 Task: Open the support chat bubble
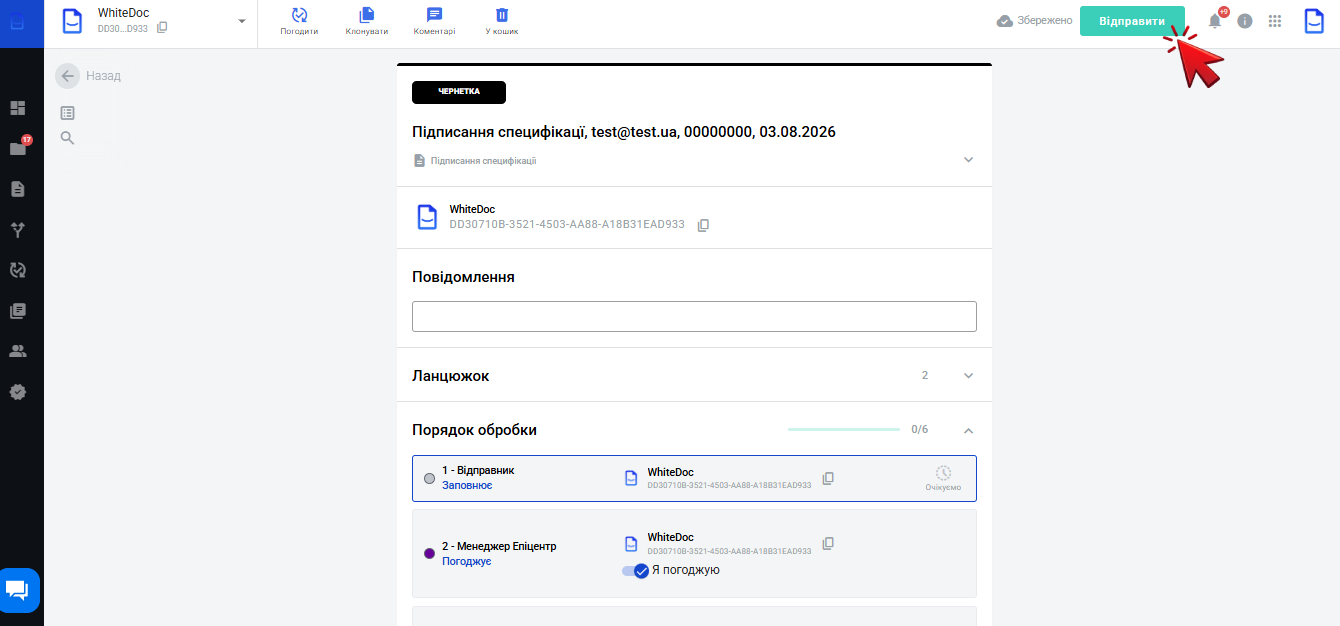click(x=20, y=590)
